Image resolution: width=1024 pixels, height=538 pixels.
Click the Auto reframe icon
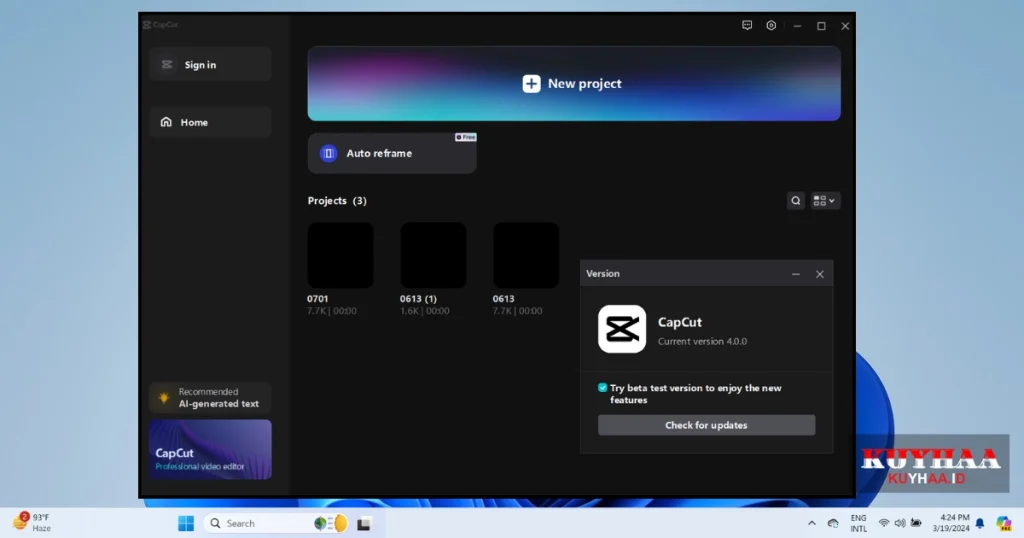(x=328, y=154)
